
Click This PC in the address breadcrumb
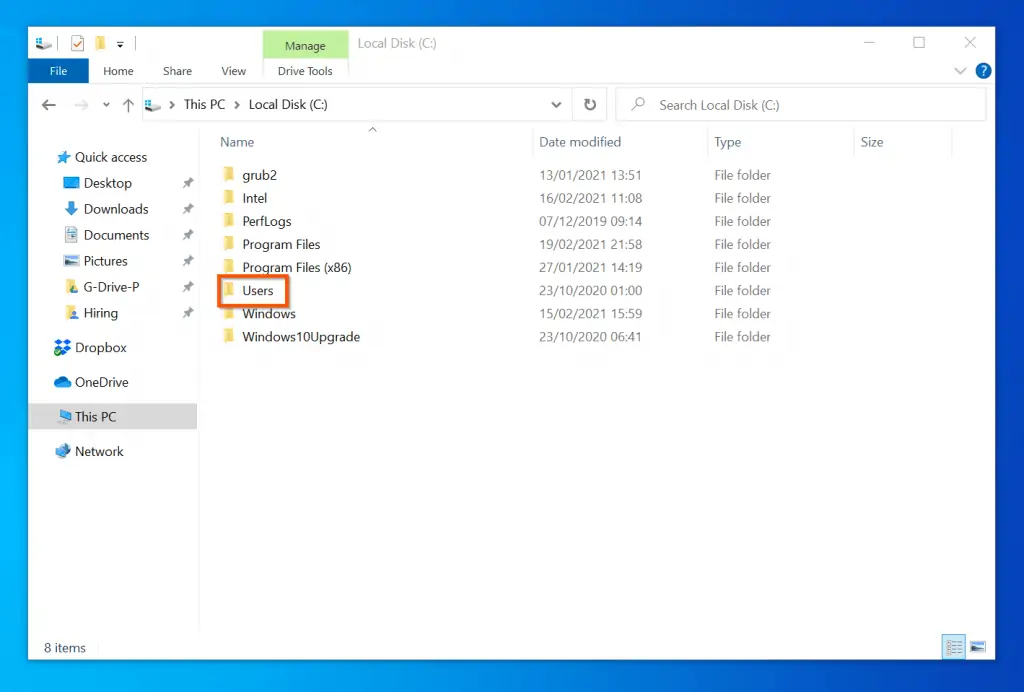pos(204,104)
